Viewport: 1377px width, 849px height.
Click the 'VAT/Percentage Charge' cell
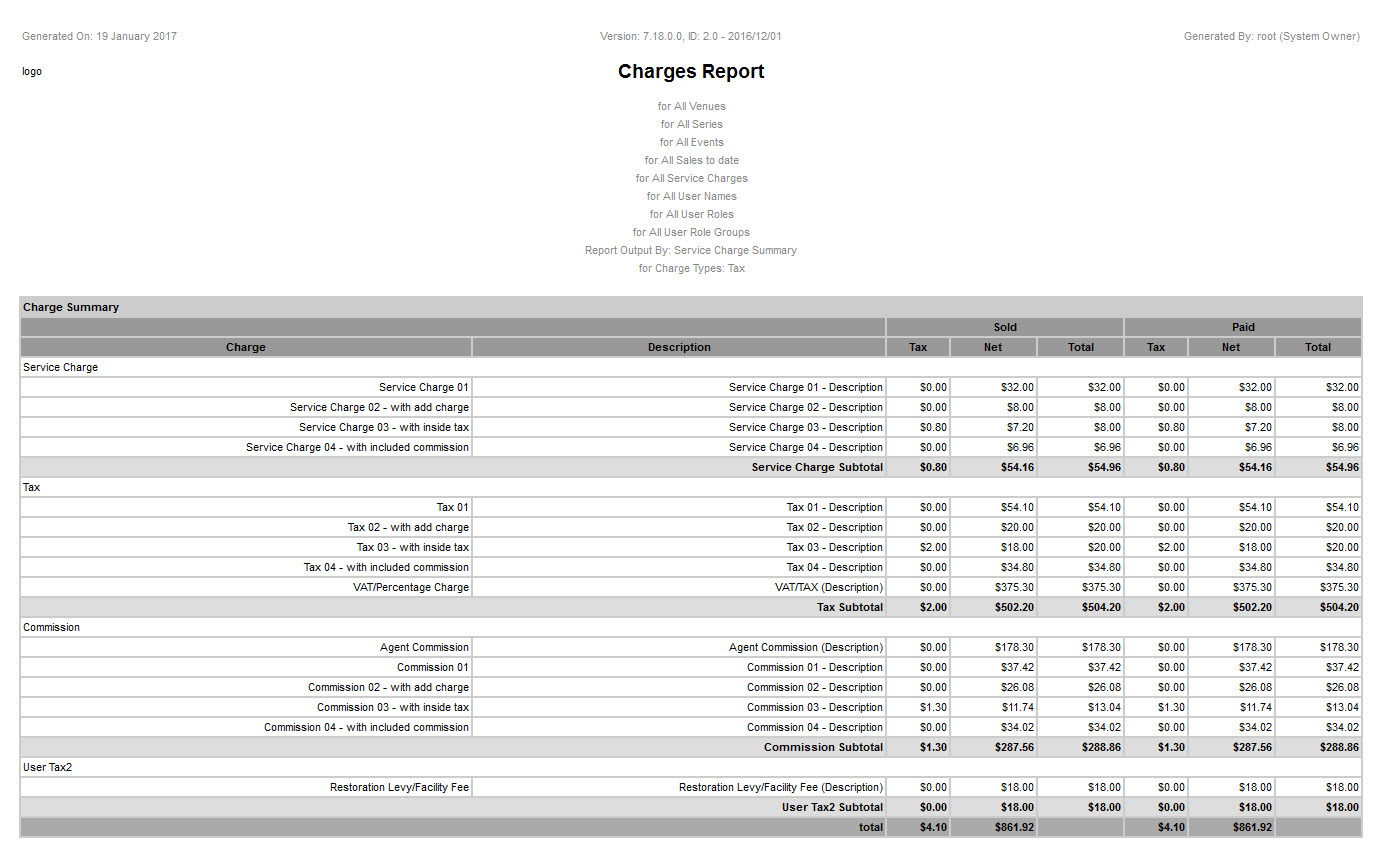(x=246, y=587)
